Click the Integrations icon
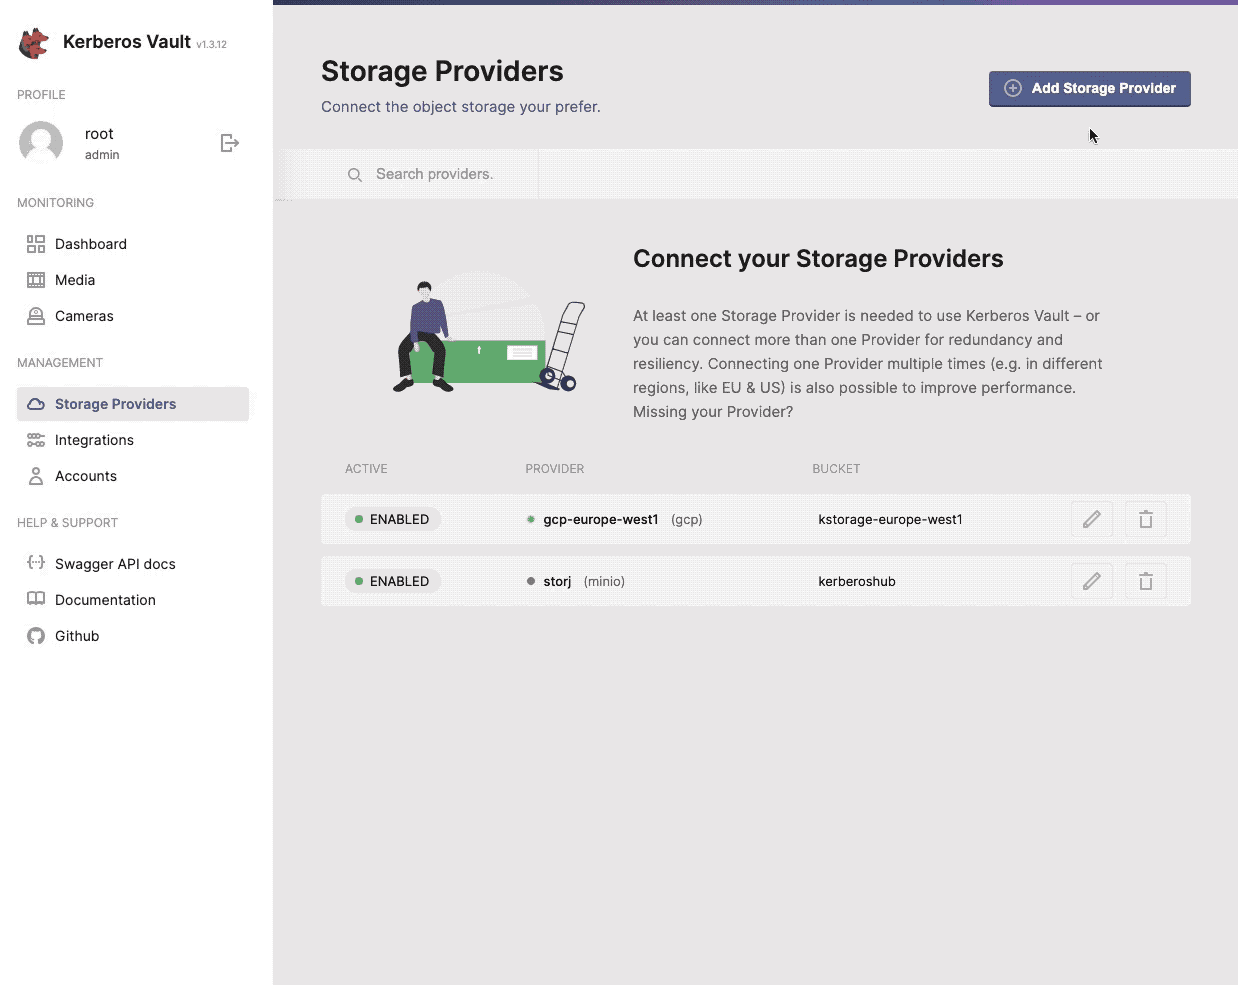The image size is (1238, 985). click(x=36, y=439)
